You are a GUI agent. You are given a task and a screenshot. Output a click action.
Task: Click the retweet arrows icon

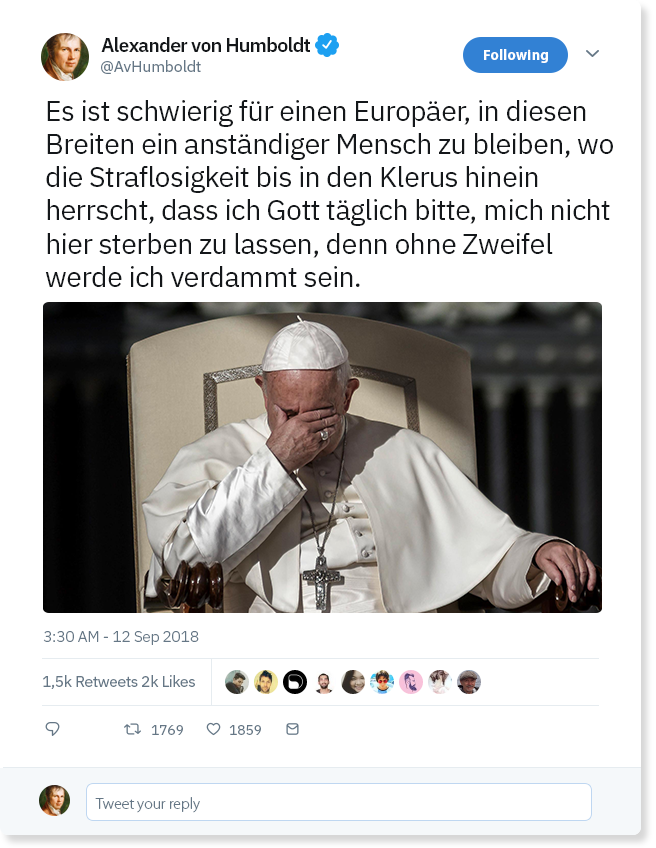[132, 729]
